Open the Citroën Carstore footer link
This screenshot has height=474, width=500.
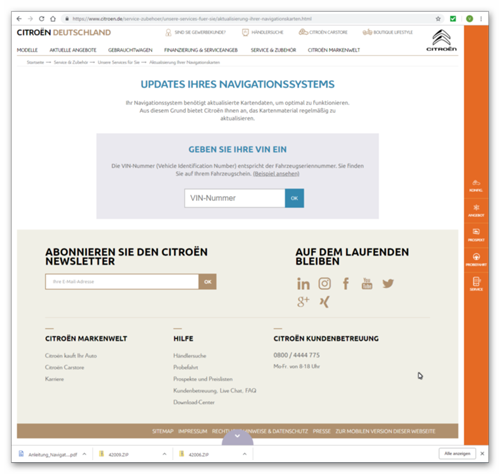click(65, 367)
